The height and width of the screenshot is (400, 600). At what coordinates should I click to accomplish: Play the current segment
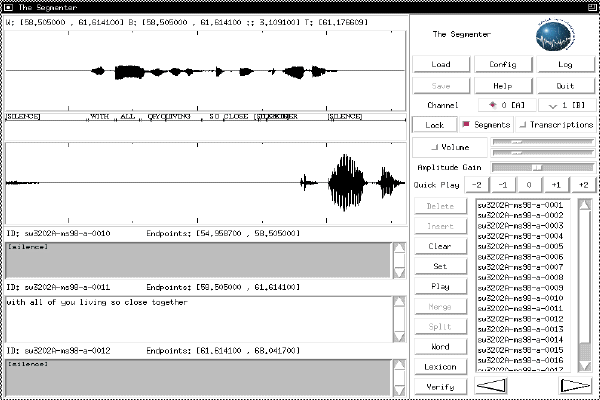coord(440,286)
